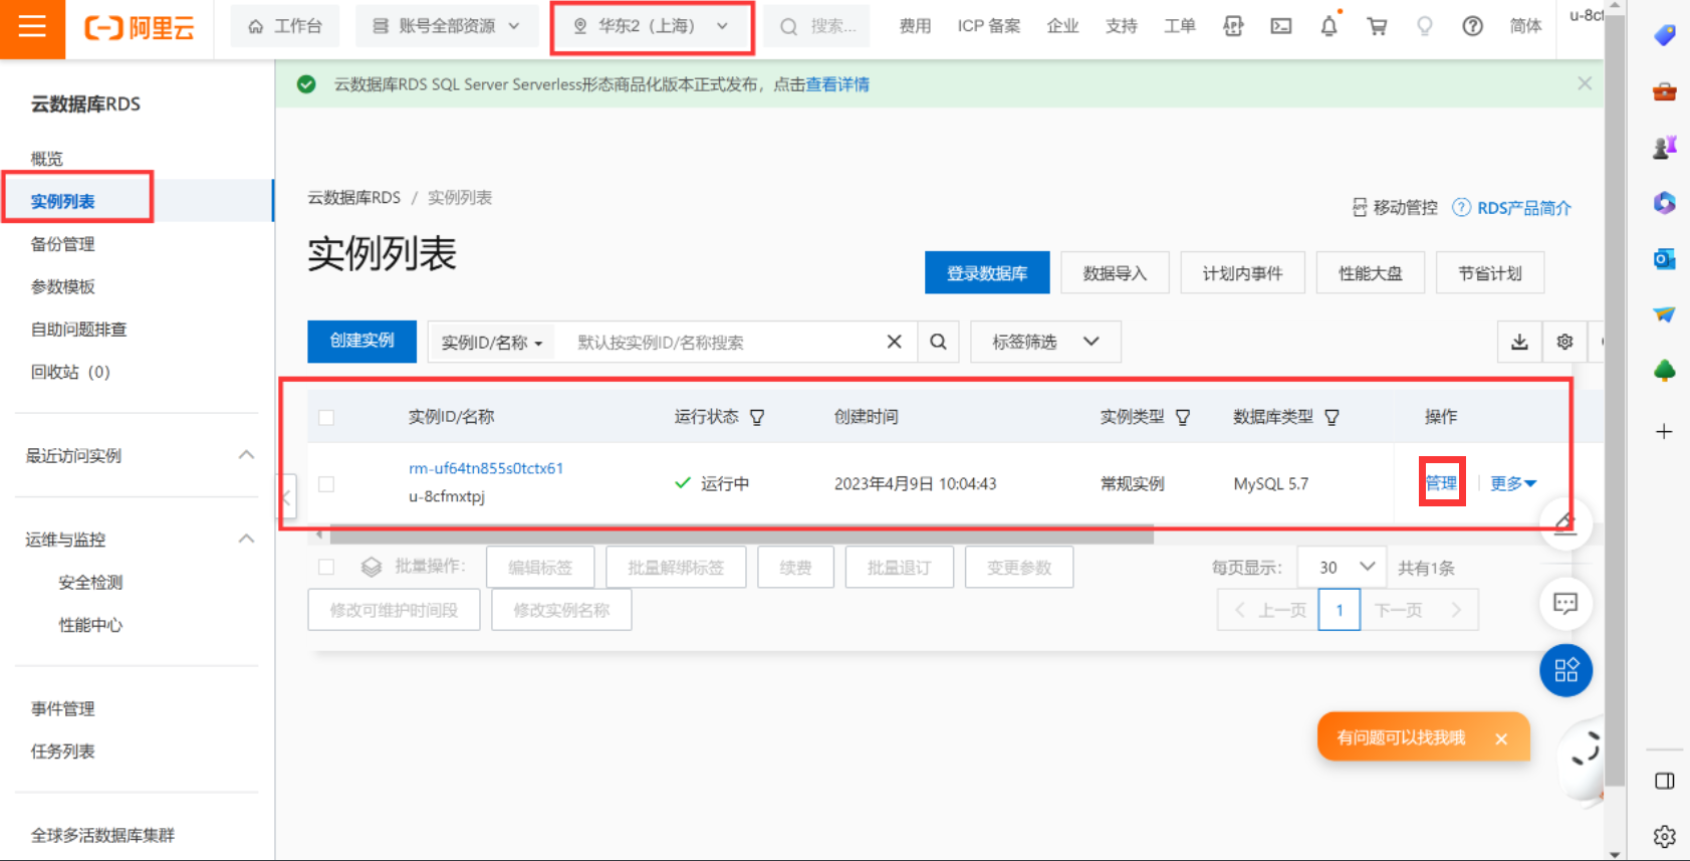
Task: Collapse the 最近访问实例 section
Action: tap(246, 455)
